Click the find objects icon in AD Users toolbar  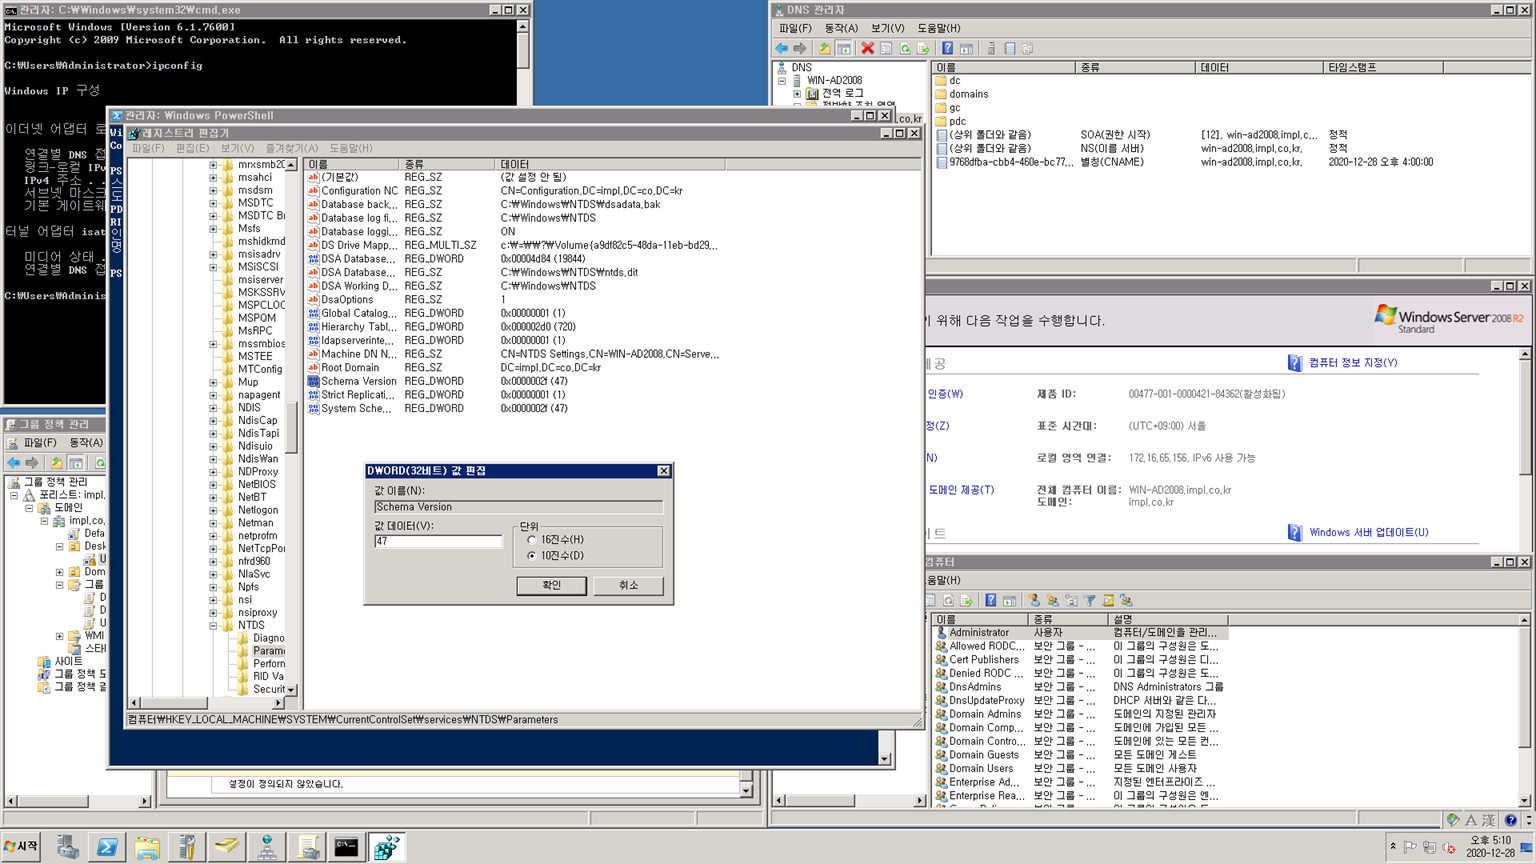1108,600
